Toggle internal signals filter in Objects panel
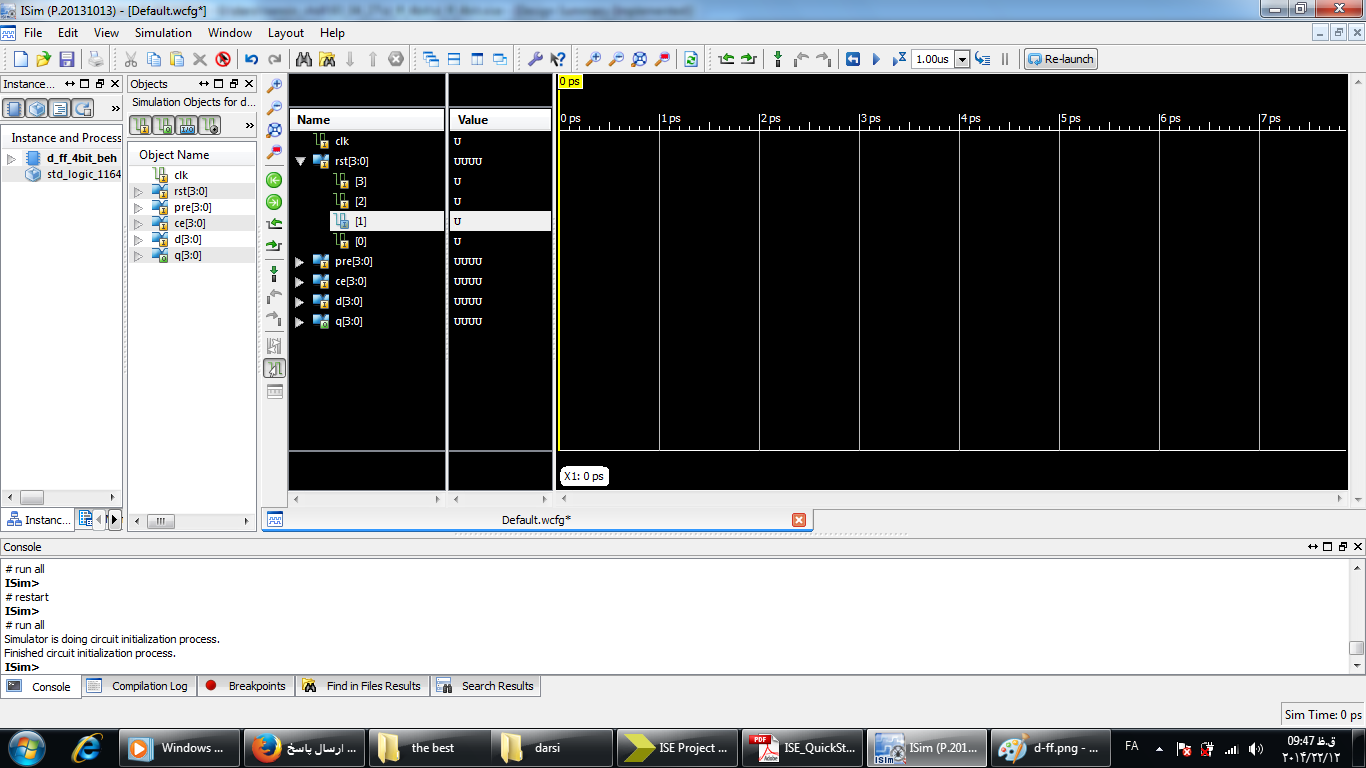 (209, 125)
